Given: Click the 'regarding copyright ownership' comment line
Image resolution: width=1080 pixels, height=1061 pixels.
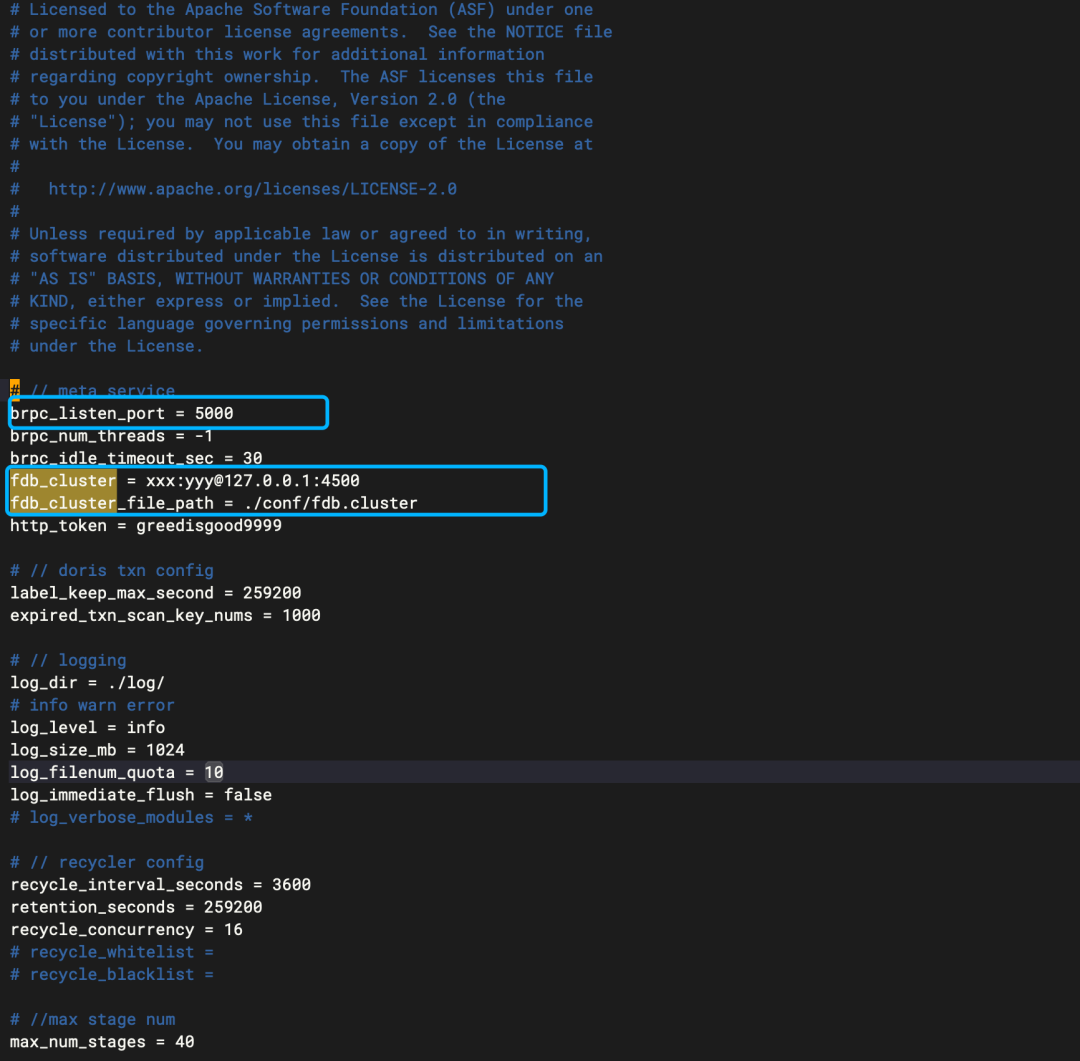Looking at the screenshot, I should tap(302, 76).
